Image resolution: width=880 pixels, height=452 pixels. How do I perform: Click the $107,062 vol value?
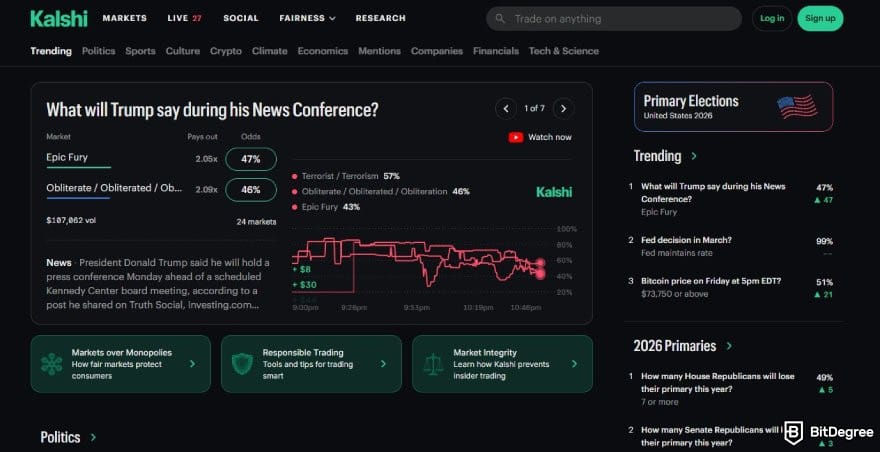click(x=71, y=221)
